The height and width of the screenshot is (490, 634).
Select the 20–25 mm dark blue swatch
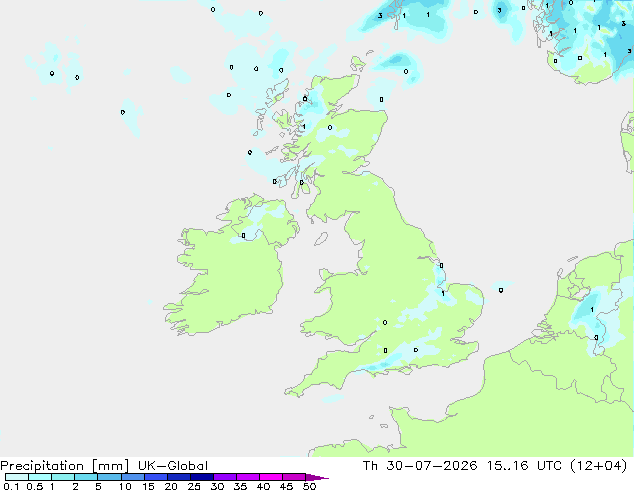(178, 477)
